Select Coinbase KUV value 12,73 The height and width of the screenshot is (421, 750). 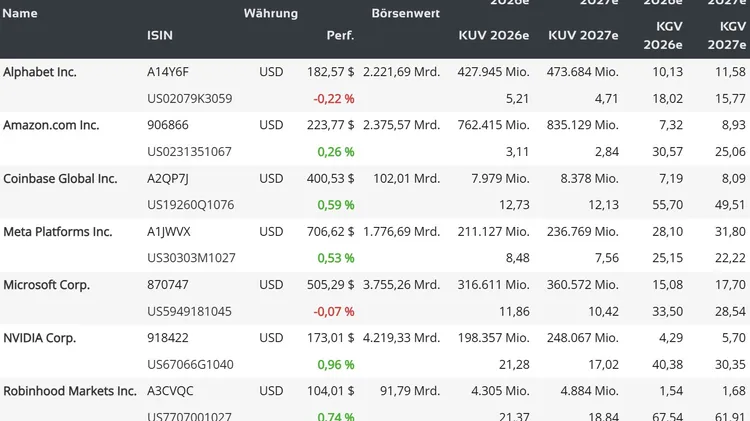coord(514,205)
